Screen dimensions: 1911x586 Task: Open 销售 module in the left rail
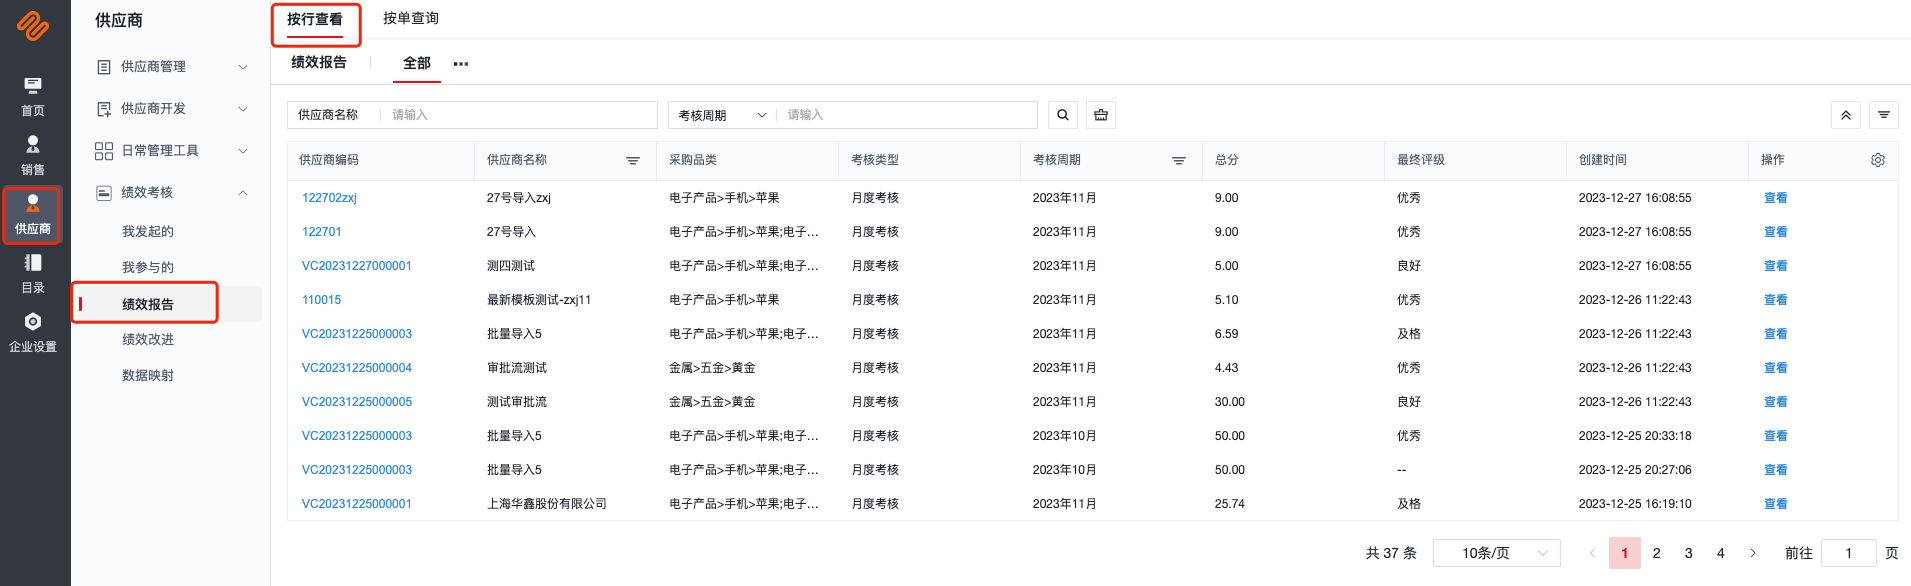coord(33,156)
